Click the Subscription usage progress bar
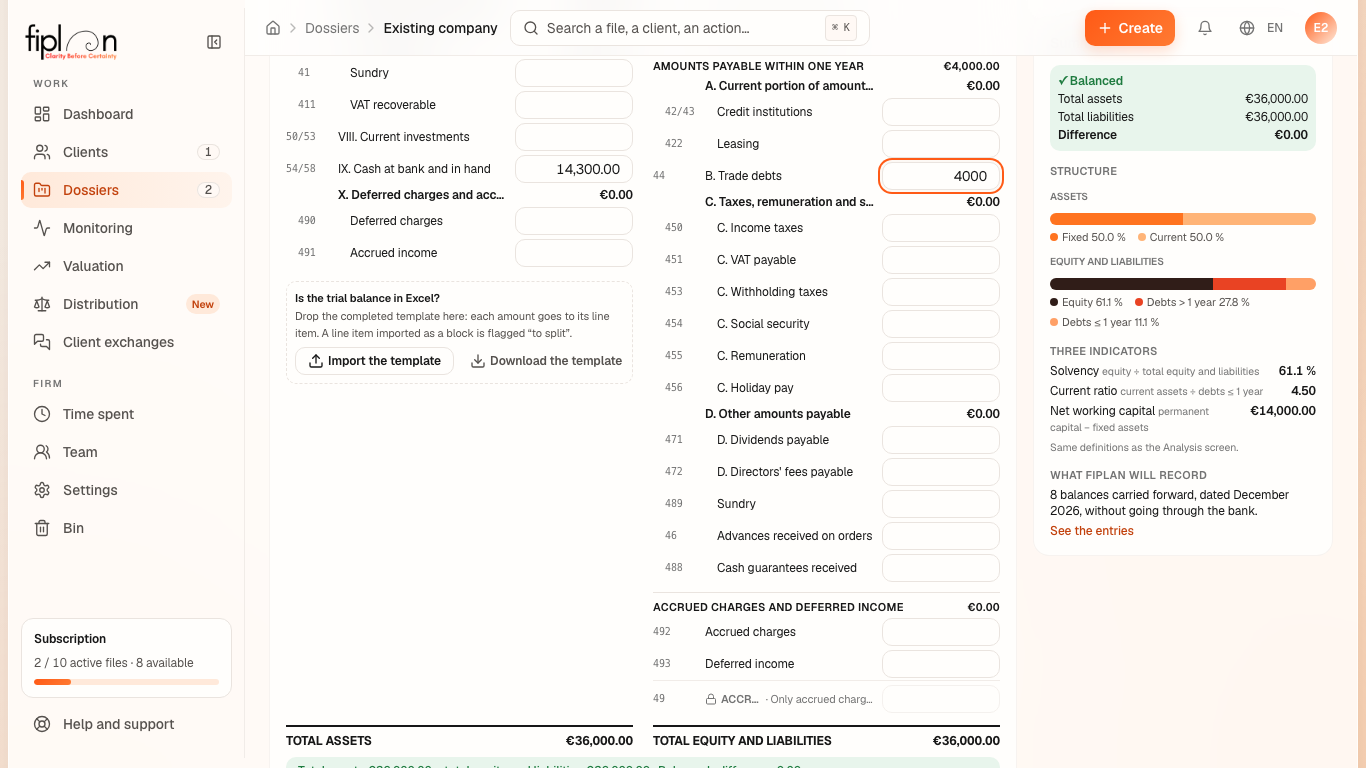Screen dimensions: 1366x768 coord(126,682)
